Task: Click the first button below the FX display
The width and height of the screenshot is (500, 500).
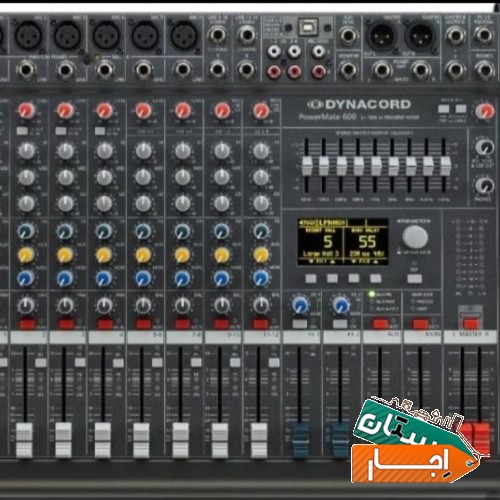Action: click(311, 278)
